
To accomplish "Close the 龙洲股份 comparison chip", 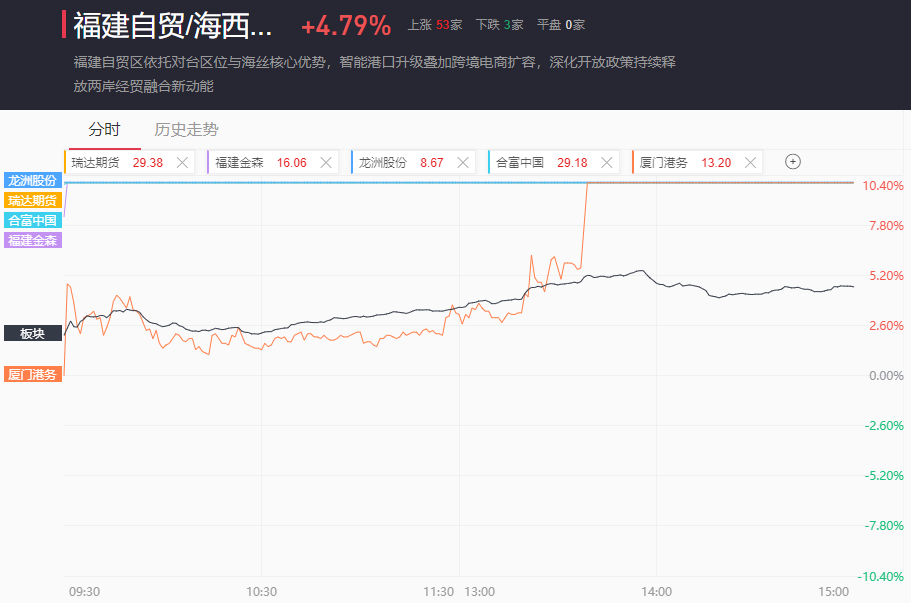I will coord(462,162).
